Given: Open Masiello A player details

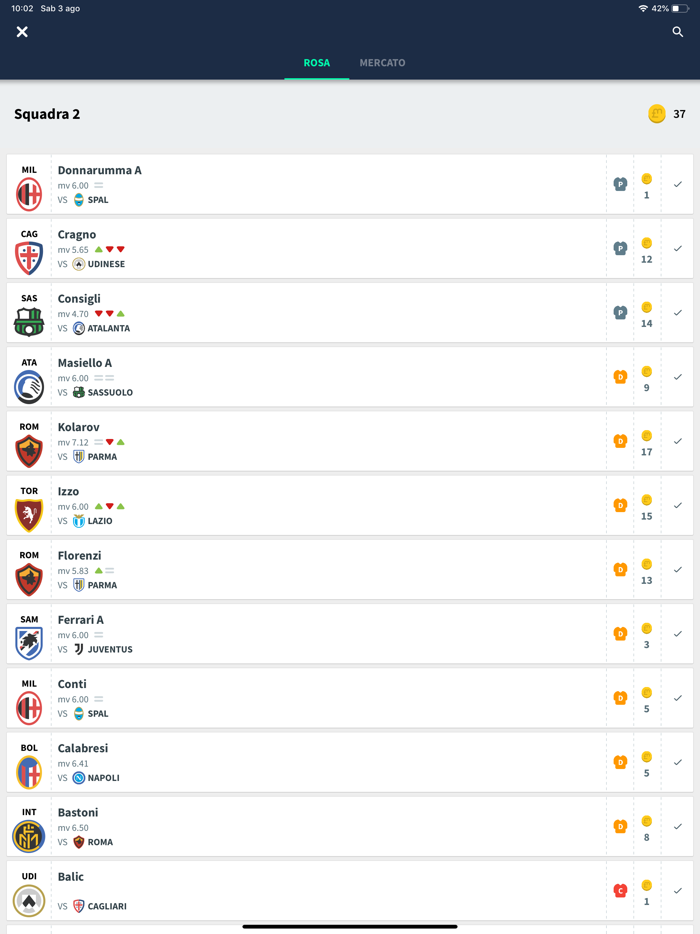Looking at the screenshot, I should point(85,363).
